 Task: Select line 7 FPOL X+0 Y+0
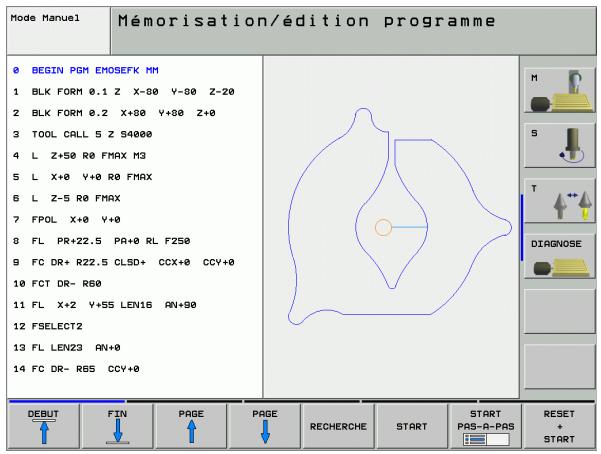coord(67,220)
